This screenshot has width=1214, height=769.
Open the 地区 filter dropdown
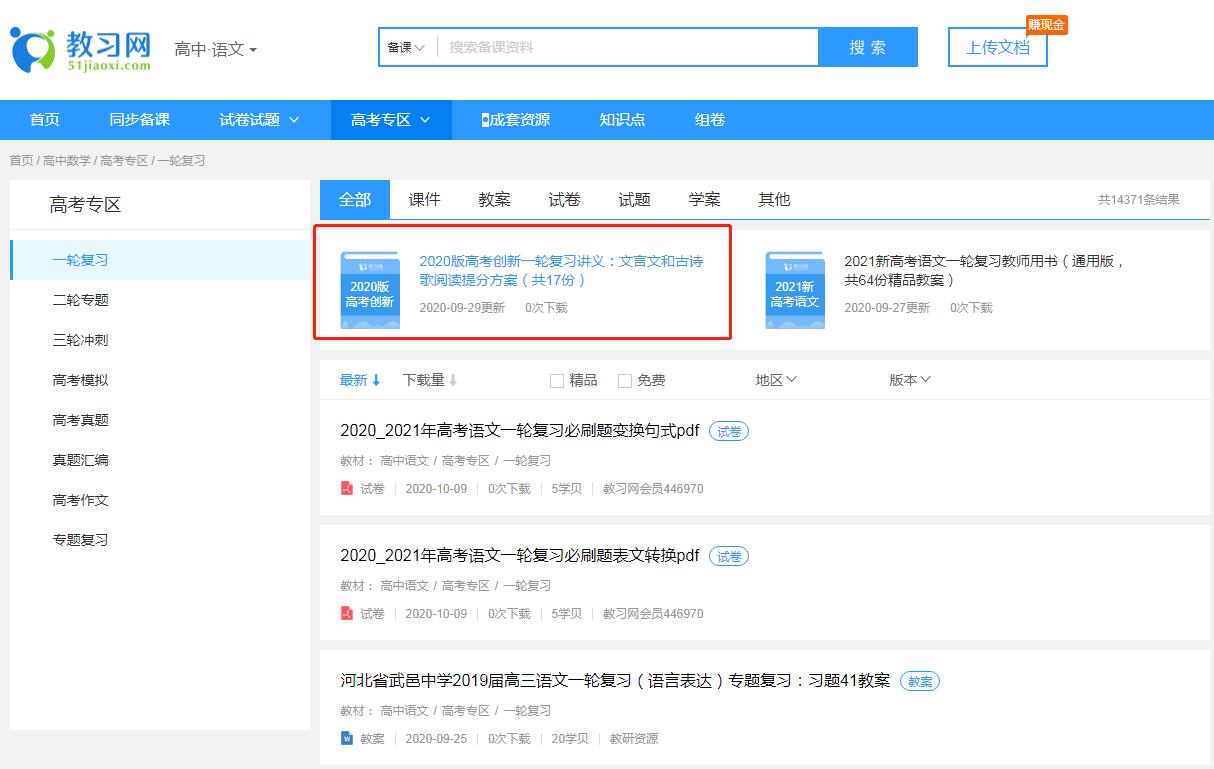pyautogui.click(x=776, y=380)
